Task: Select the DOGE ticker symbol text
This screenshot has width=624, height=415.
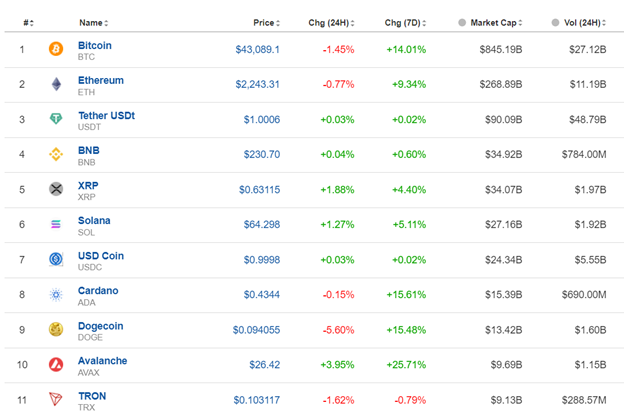Action: [x=90, y=337]
